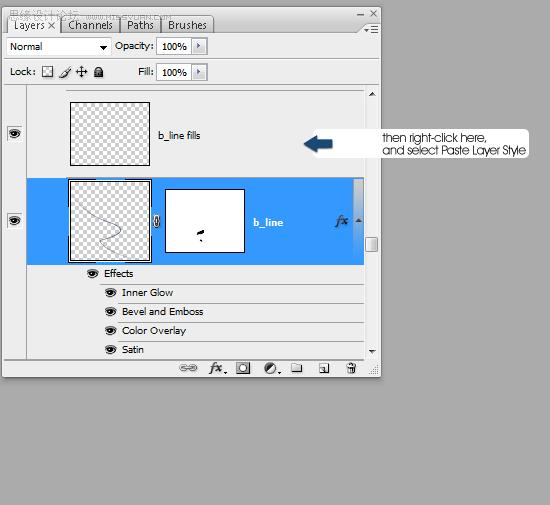Toggle visibility of Inner Glow effect
The image size is (550, 505).
[x=110, y=292]
